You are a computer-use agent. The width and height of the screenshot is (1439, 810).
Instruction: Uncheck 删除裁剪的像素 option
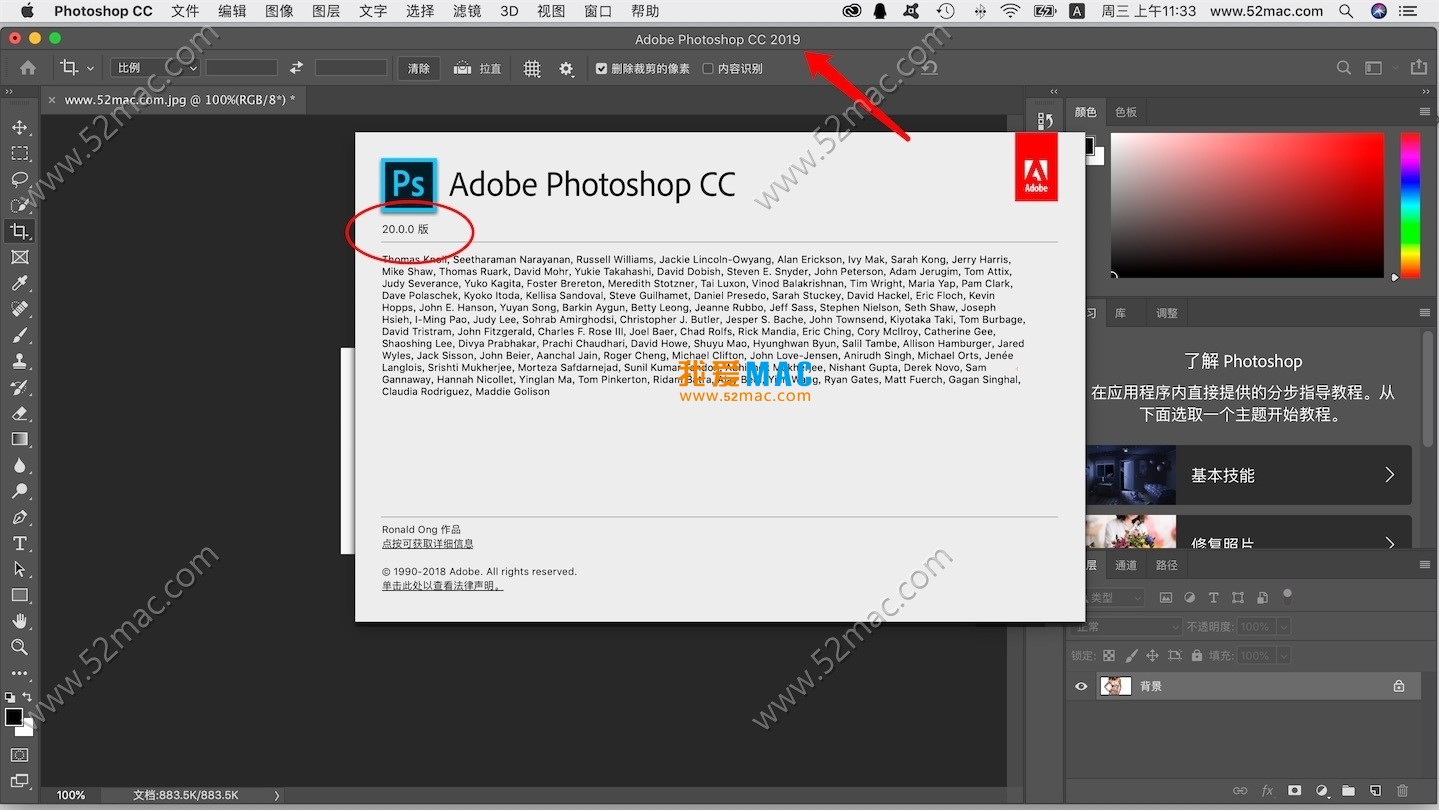(x=601, y=68)
